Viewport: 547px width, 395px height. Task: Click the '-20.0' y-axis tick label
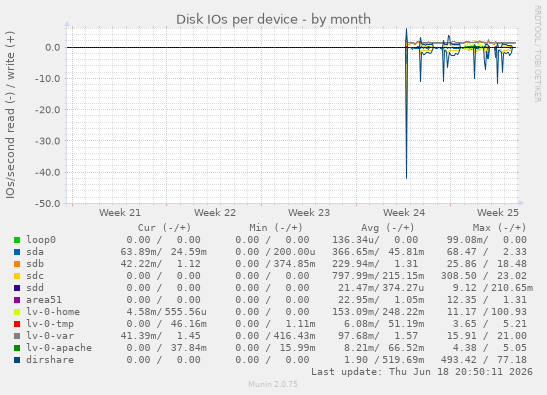[x=47, y=110]
